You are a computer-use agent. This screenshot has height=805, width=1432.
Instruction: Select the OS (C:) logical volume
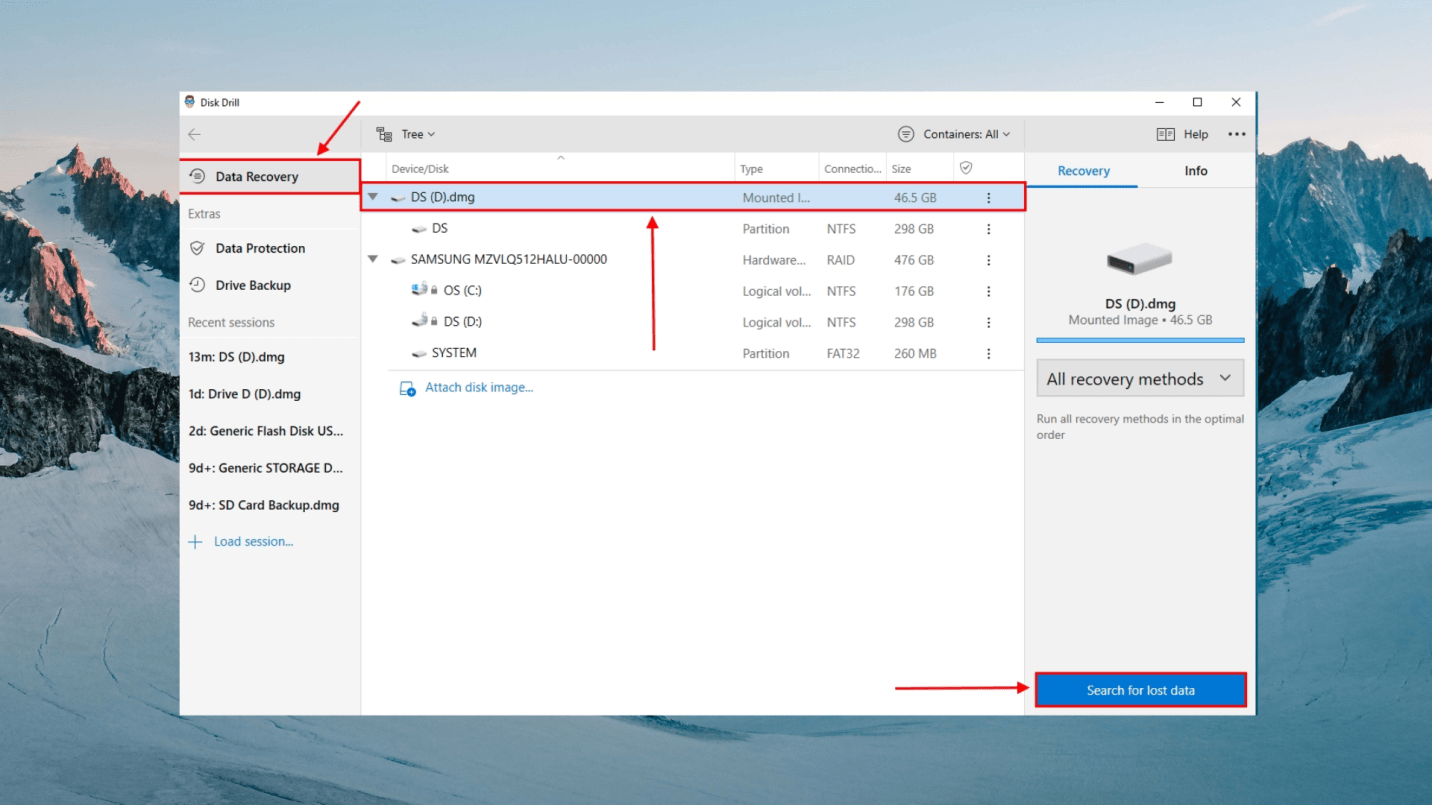693,291
